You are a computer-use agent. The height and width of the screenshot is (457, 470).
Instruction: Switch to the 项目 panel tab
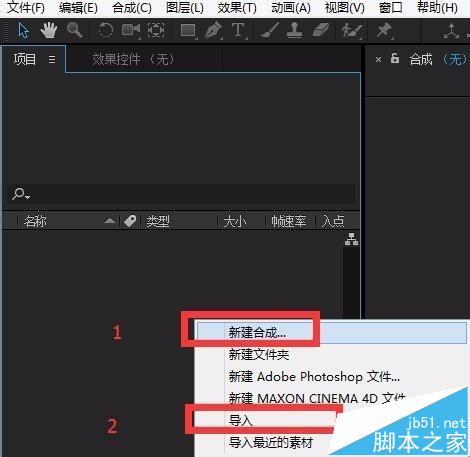coord(25,60)
